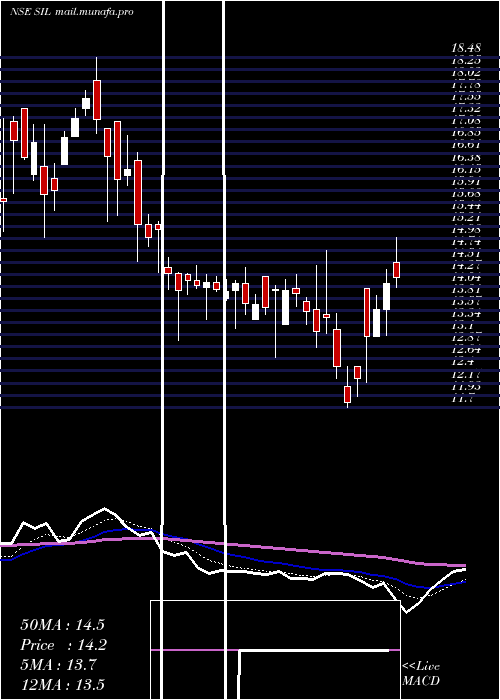
Task: Select the 5MA : 13.7 value
Action: coord(58,665)
